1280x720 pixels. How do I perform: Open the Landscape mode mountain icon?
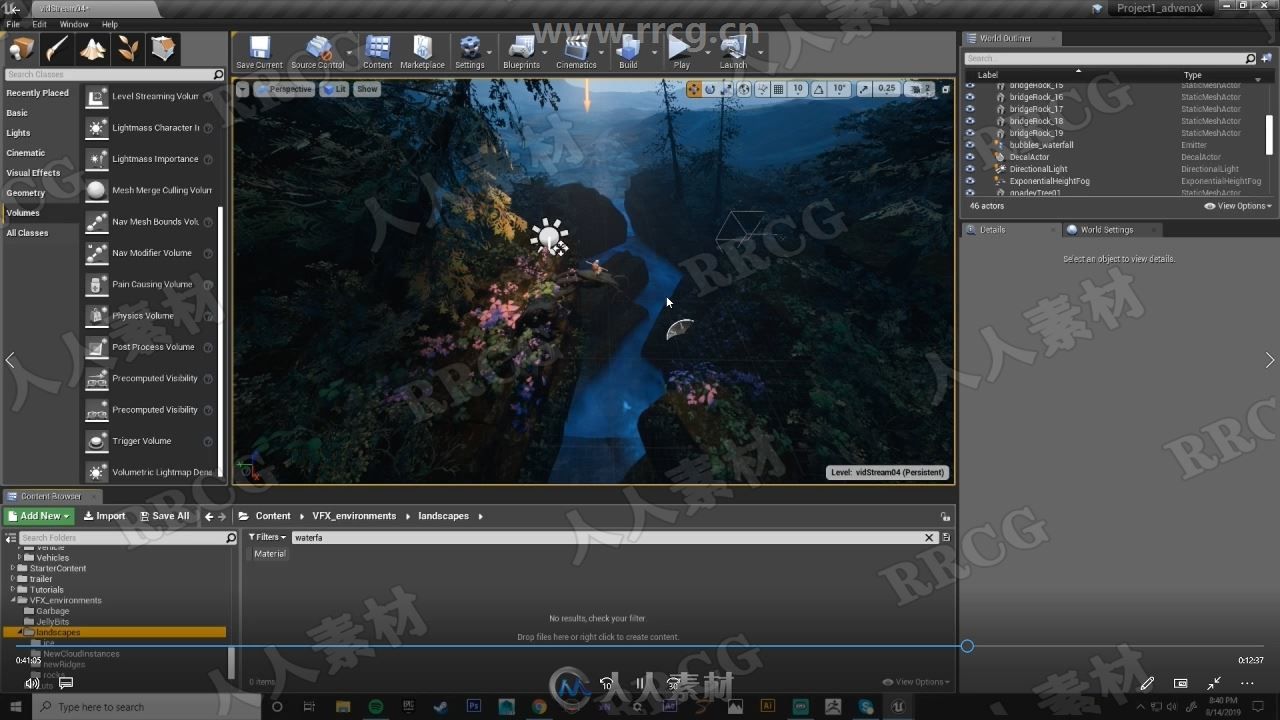[x=93, y=49]
